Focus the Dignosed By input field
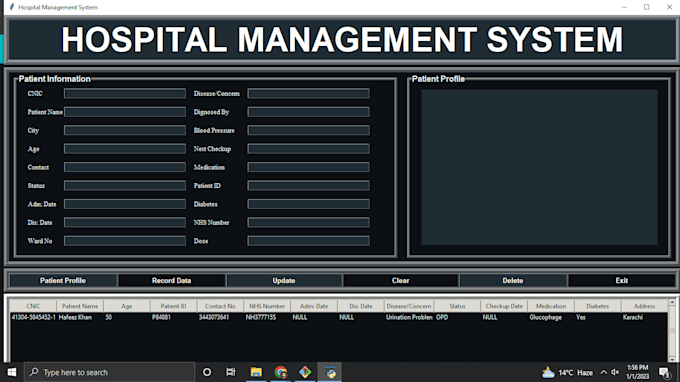The width and height of the screenshot is (680, 382). pyautogui.click(x=308, y=112)
